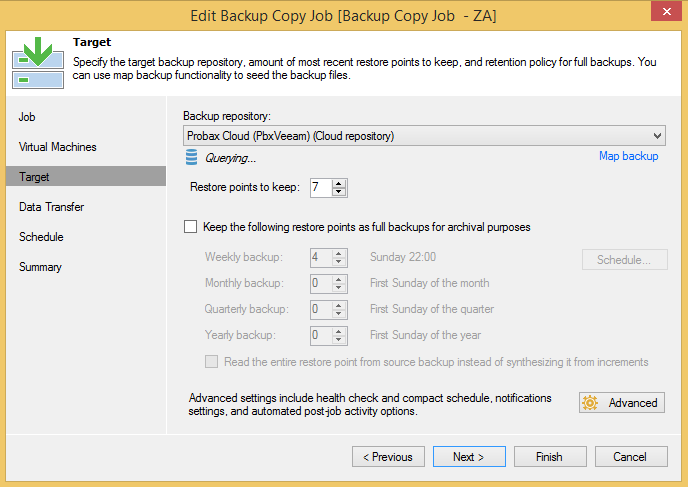Open the Summary step

point(40,267)
